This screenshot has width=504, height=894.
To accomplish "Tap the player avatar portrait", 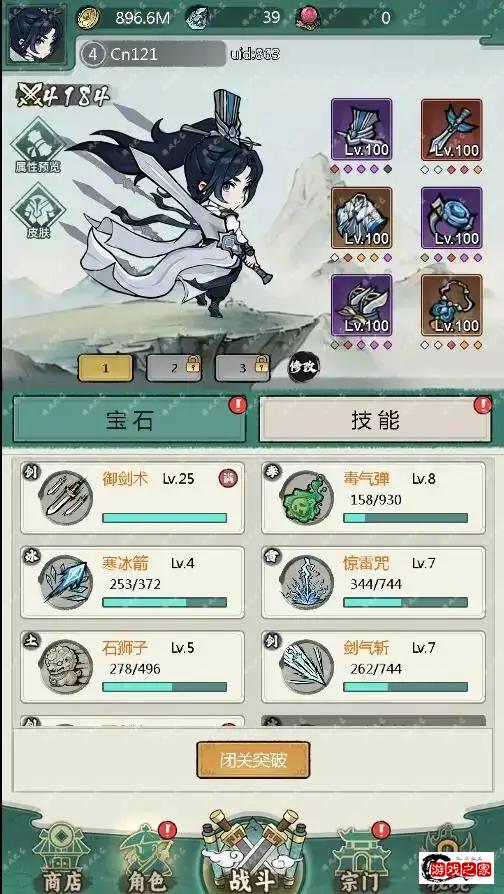I will pos(34,33).
